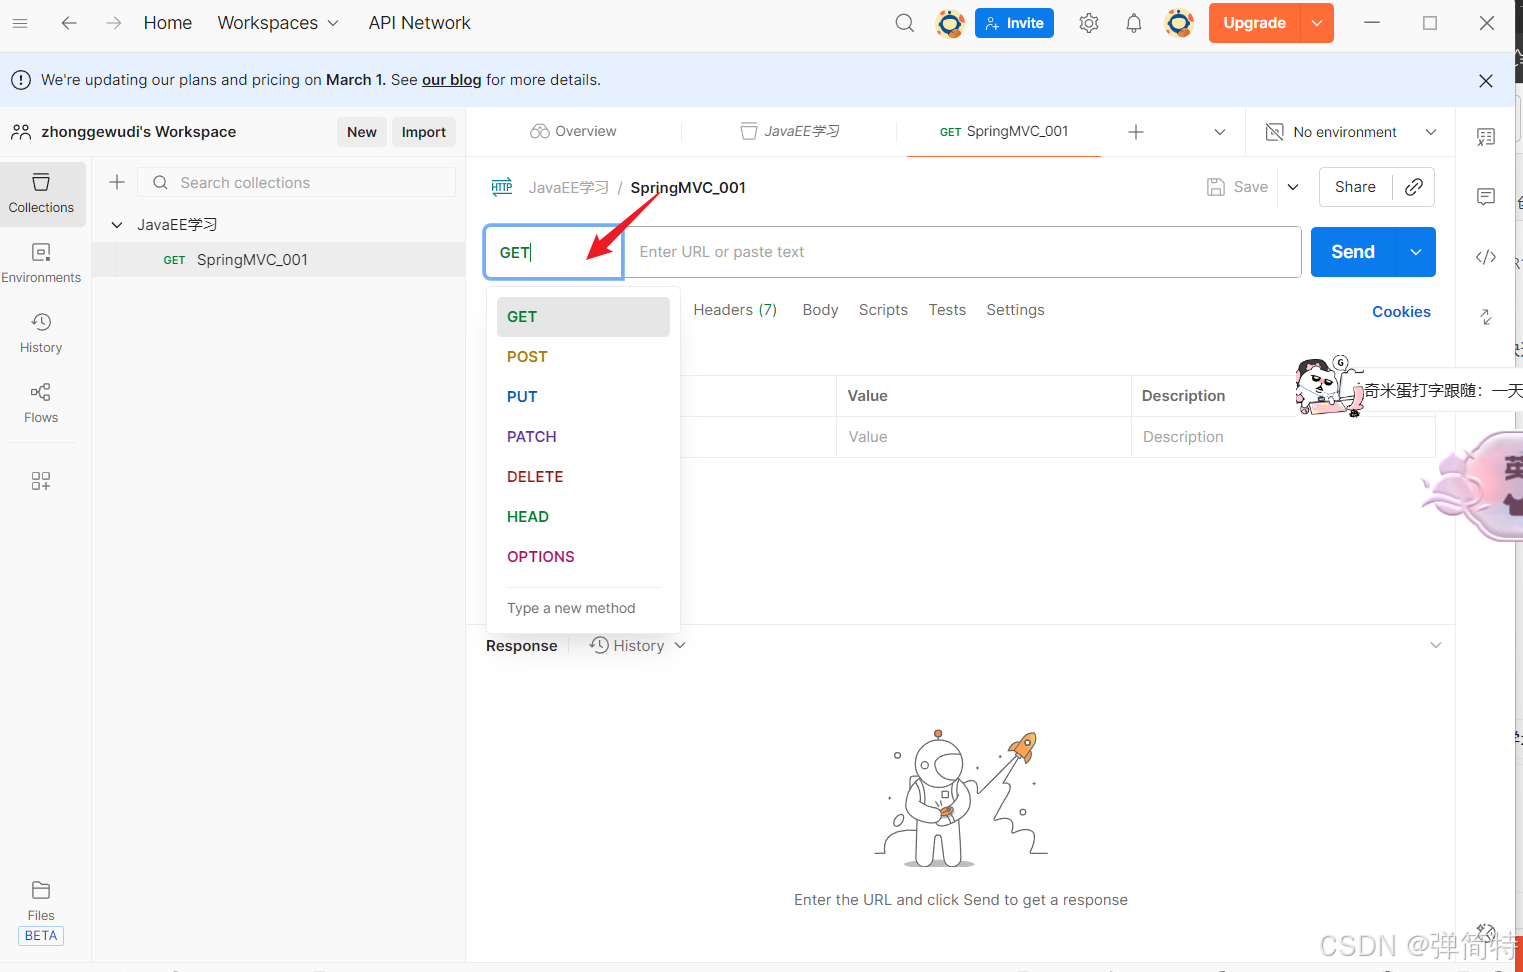The image size is (1523, 972).
Task: Open the our blog link
Action: tap(451, 80)
